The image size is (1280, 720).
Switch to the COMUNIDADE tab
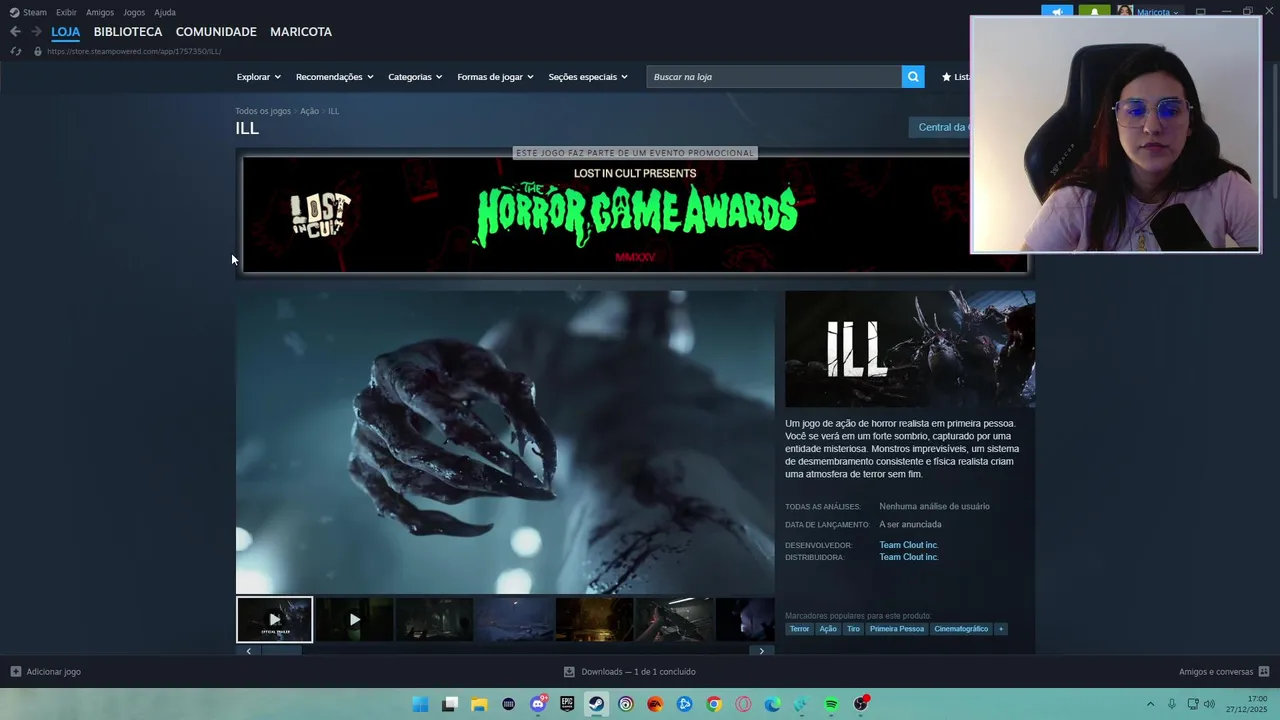coord(216,32)
